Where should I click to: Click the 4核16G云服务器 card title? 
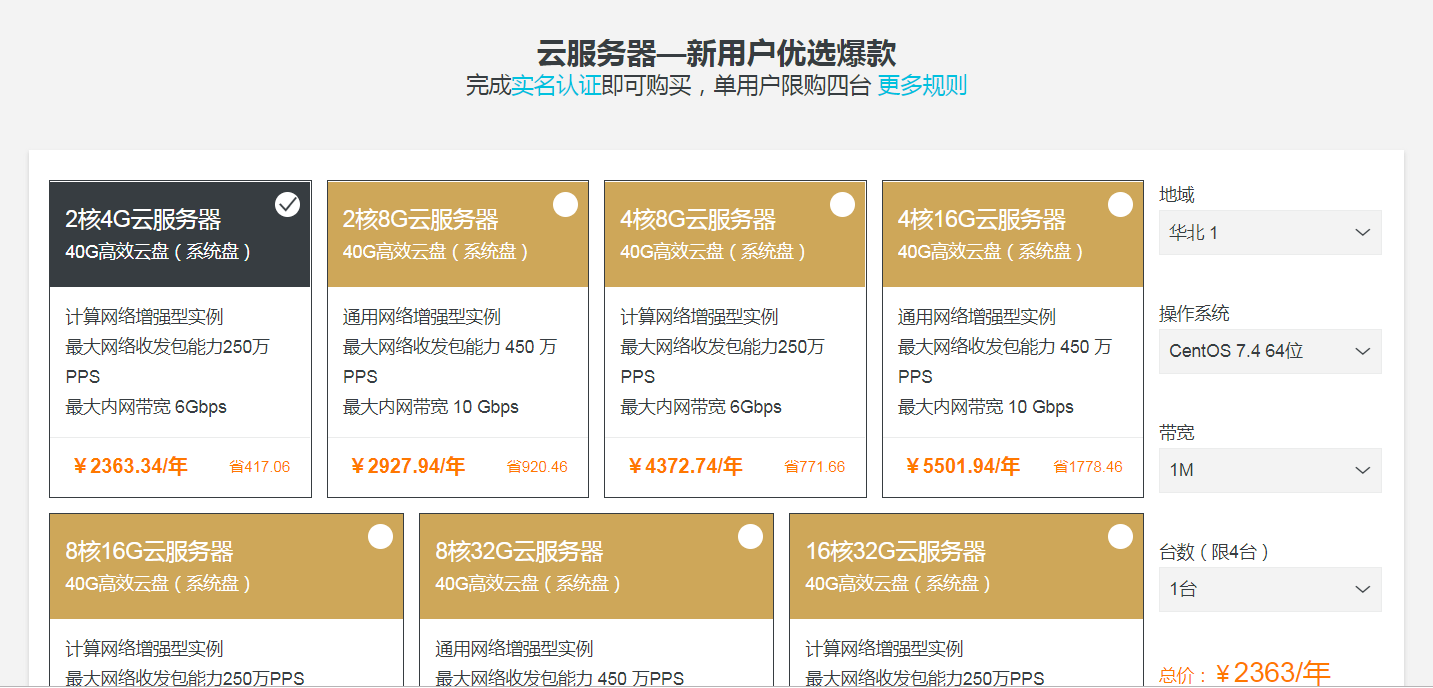tap(982, 220)
